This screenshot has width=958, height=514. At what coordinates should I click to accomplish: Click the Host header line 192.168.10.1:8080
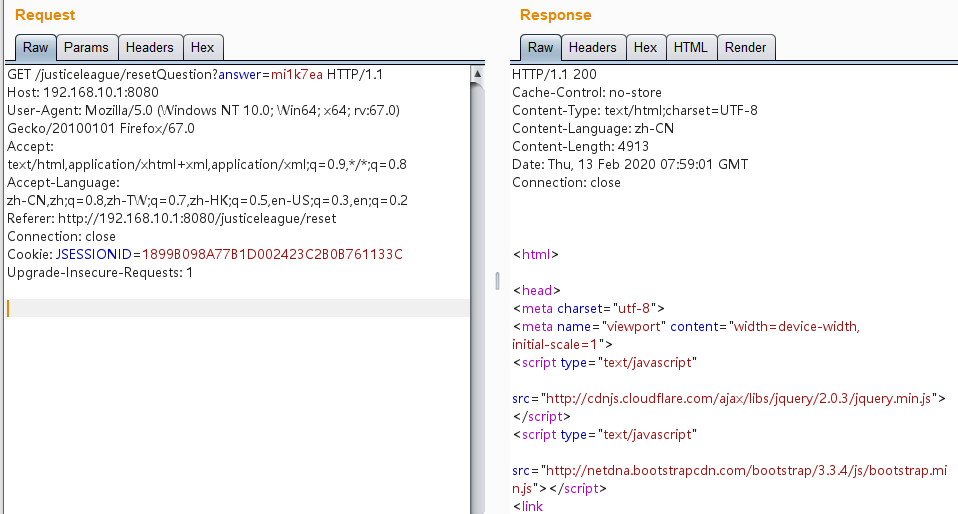(x=74, y=93)
